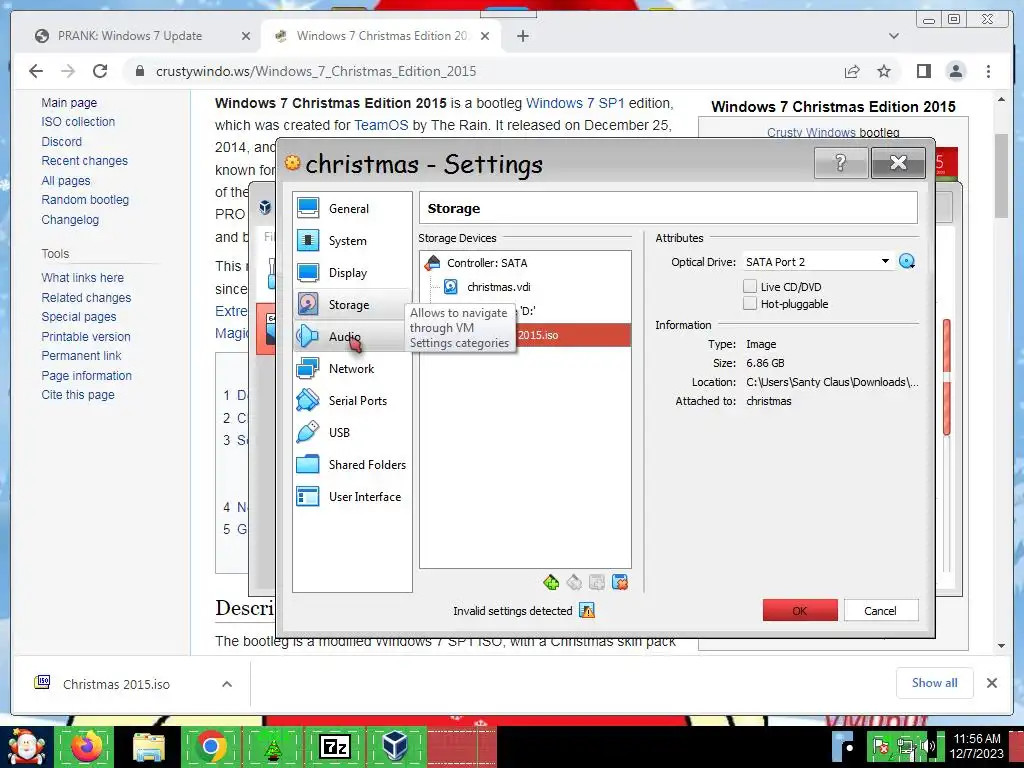Open Discord sidebar link
Screen dimensions: 1024x768
tap(61, 141)
